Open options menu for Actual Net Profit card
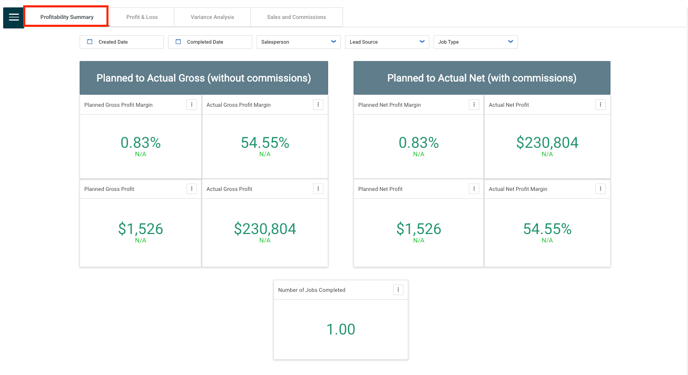 (x=600, y=104)
